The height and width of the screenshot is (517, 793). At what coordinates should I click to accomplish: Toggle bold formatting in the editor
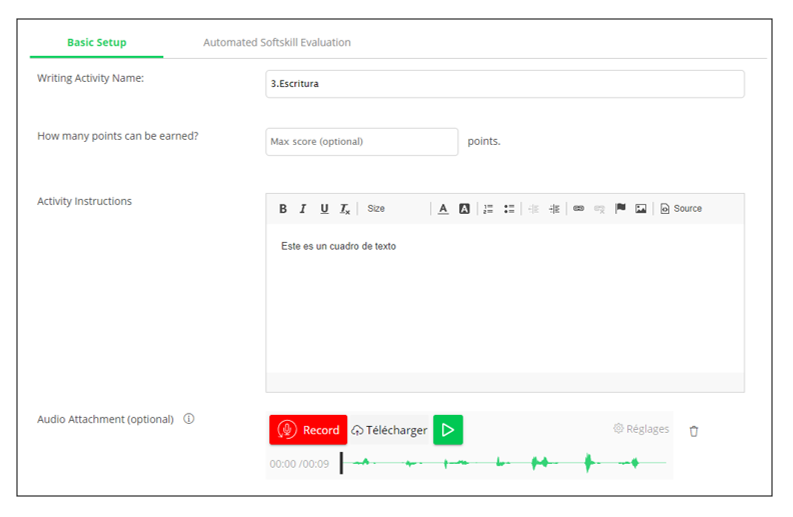[x=283, y=209]
